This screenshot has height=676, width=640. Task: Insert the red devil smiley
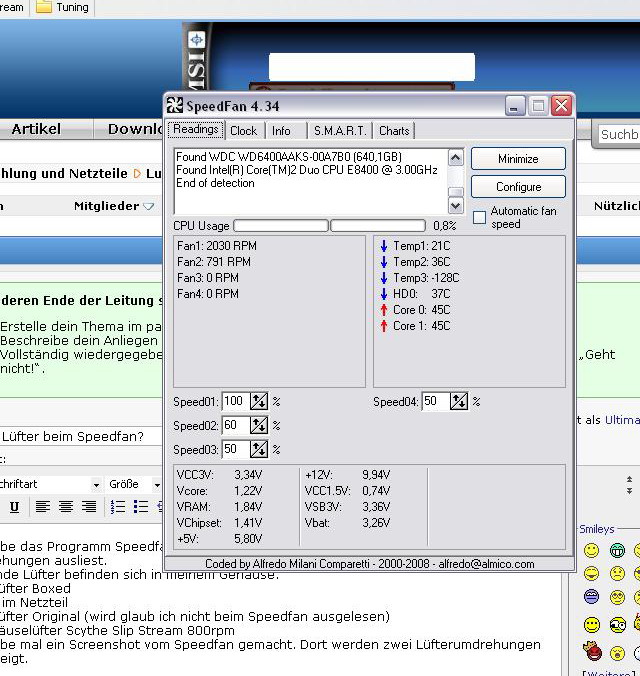point(592,651)
